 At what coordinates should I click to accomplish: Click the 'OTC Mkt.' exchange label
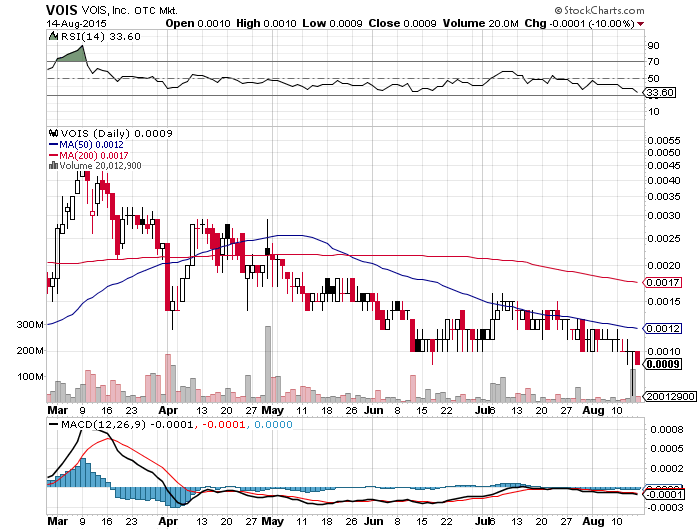(x=156, y=11)
